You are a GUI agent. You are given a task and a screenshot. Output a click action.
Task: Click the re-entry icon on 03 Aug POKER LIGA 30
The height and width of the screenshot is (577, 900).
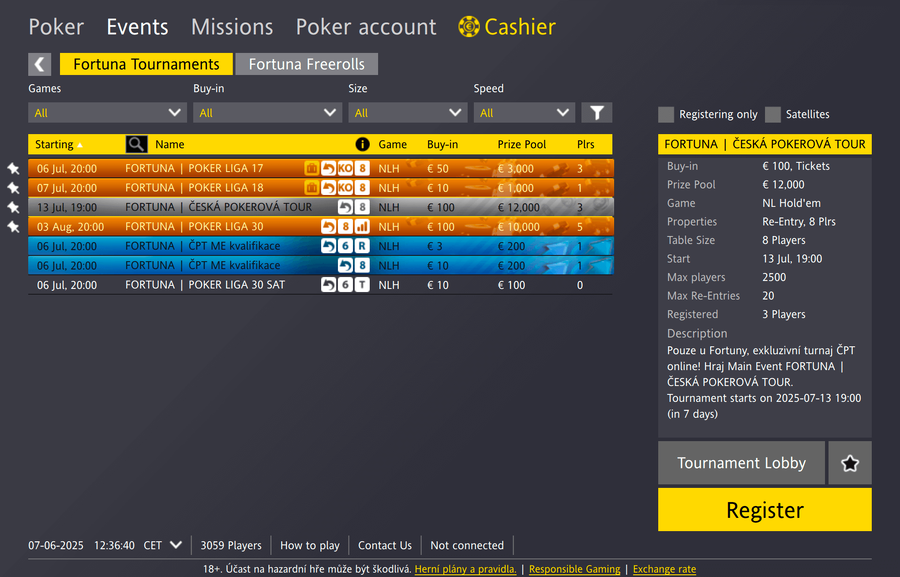pos(328,227)
